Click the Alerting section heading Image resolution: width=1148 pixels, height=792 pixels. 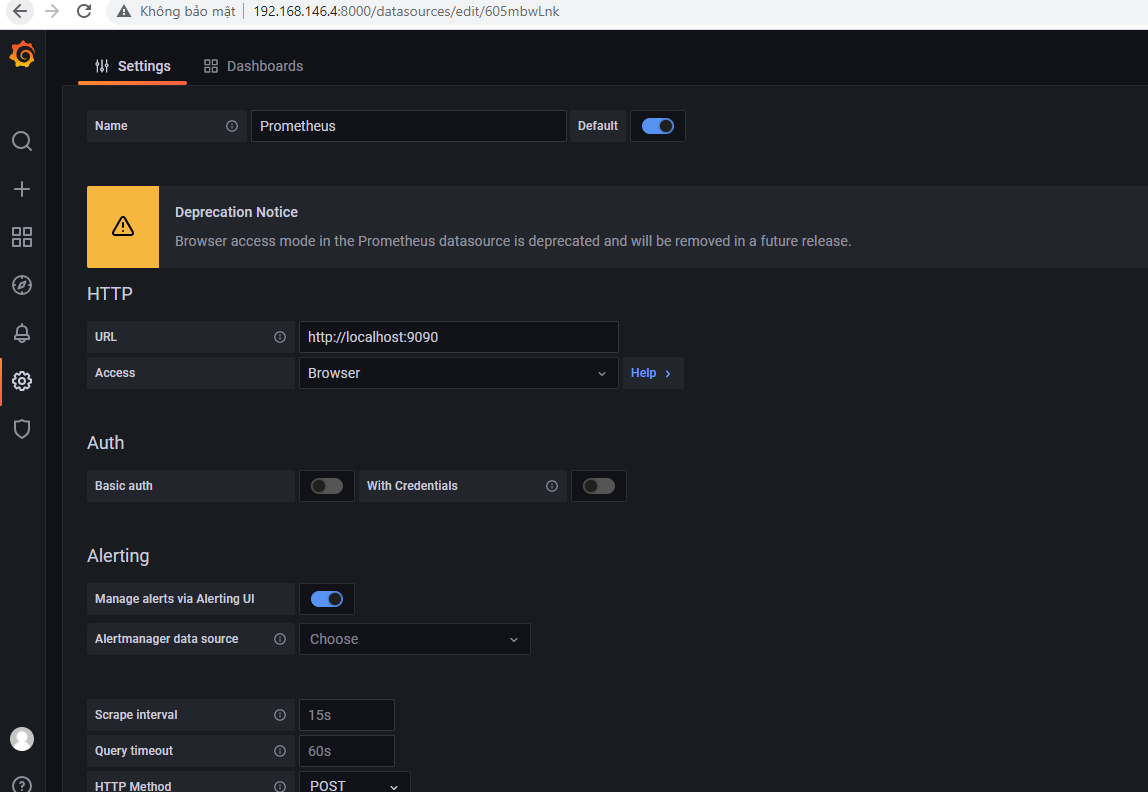click(118, 556)
